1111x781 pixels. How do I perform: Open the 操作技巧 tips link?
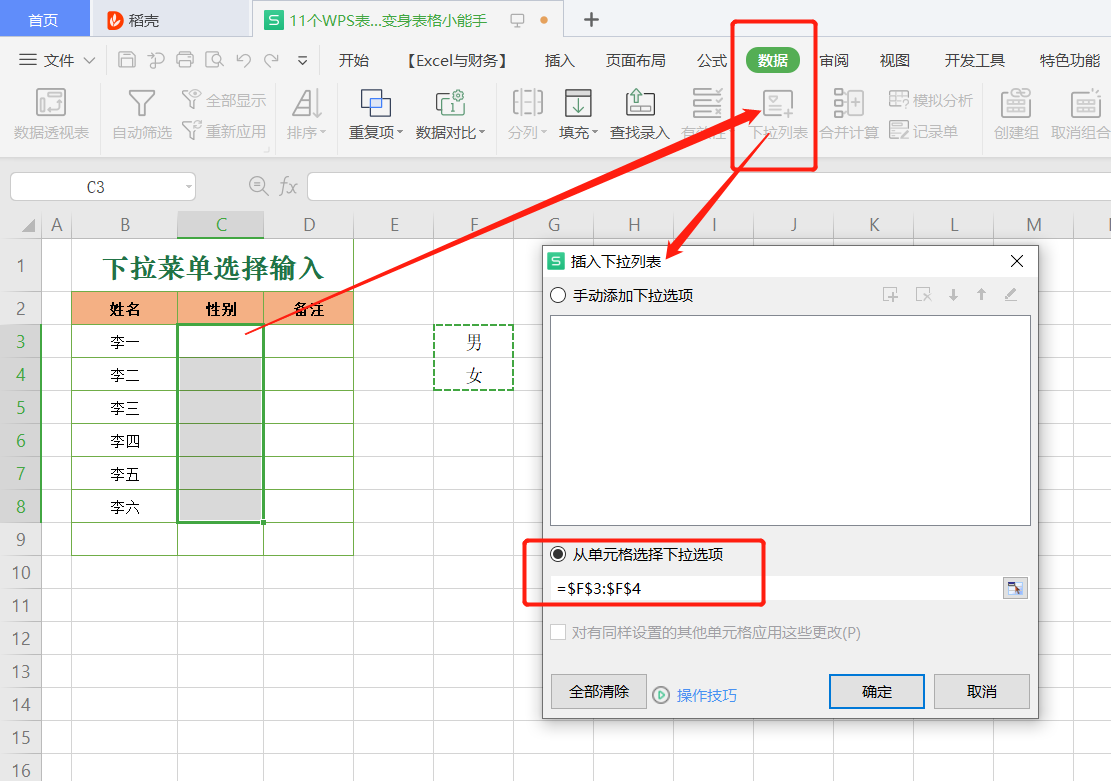(706, 695)
